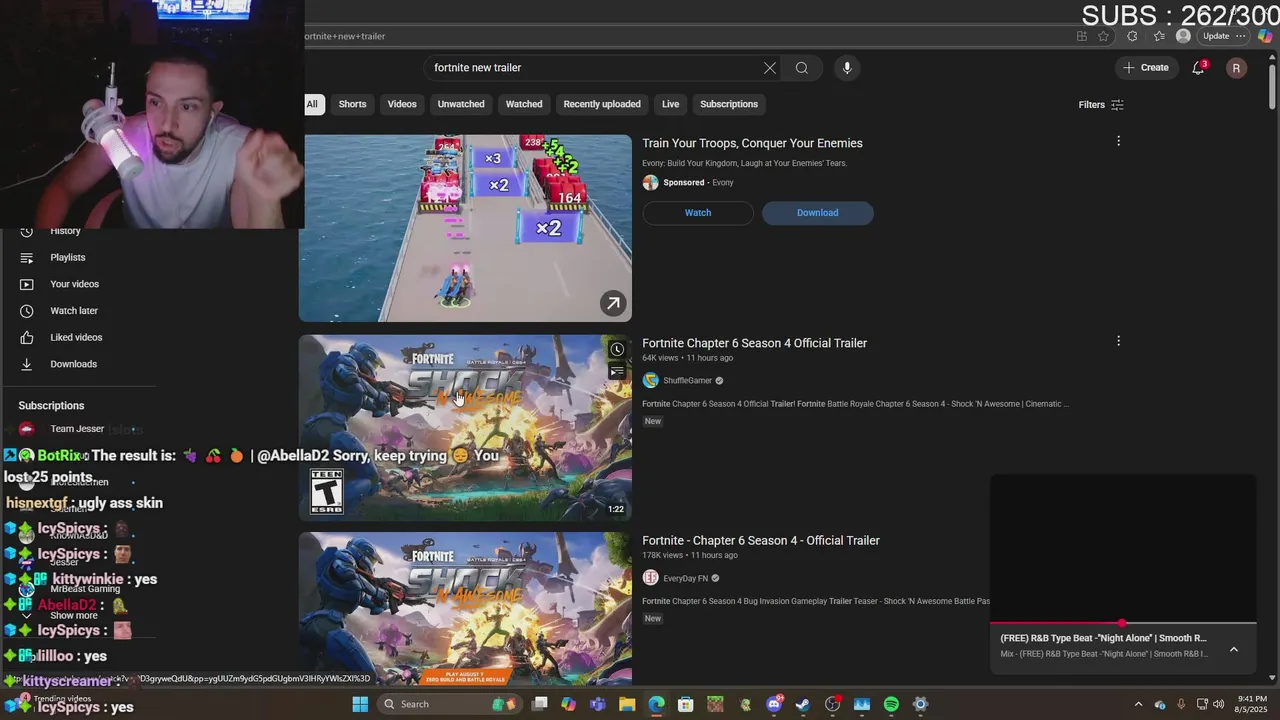
Task: Select the Subscriptions filter chip
Action: pos(729,104)
